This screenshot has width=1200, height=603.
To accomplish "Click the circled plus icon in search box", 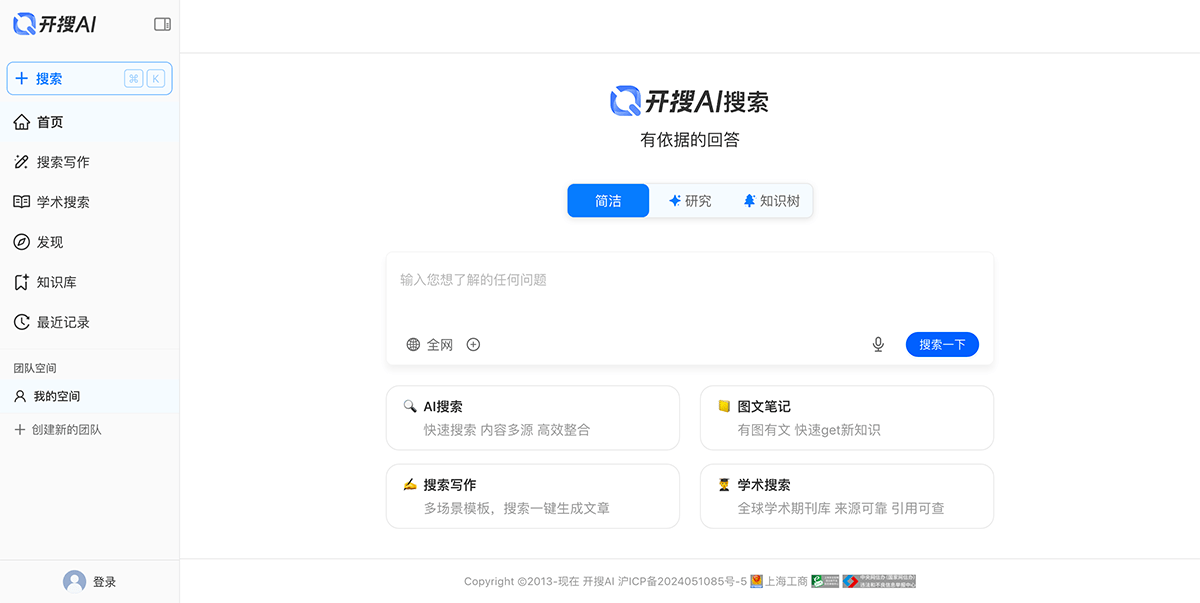I will pos(474,345).
